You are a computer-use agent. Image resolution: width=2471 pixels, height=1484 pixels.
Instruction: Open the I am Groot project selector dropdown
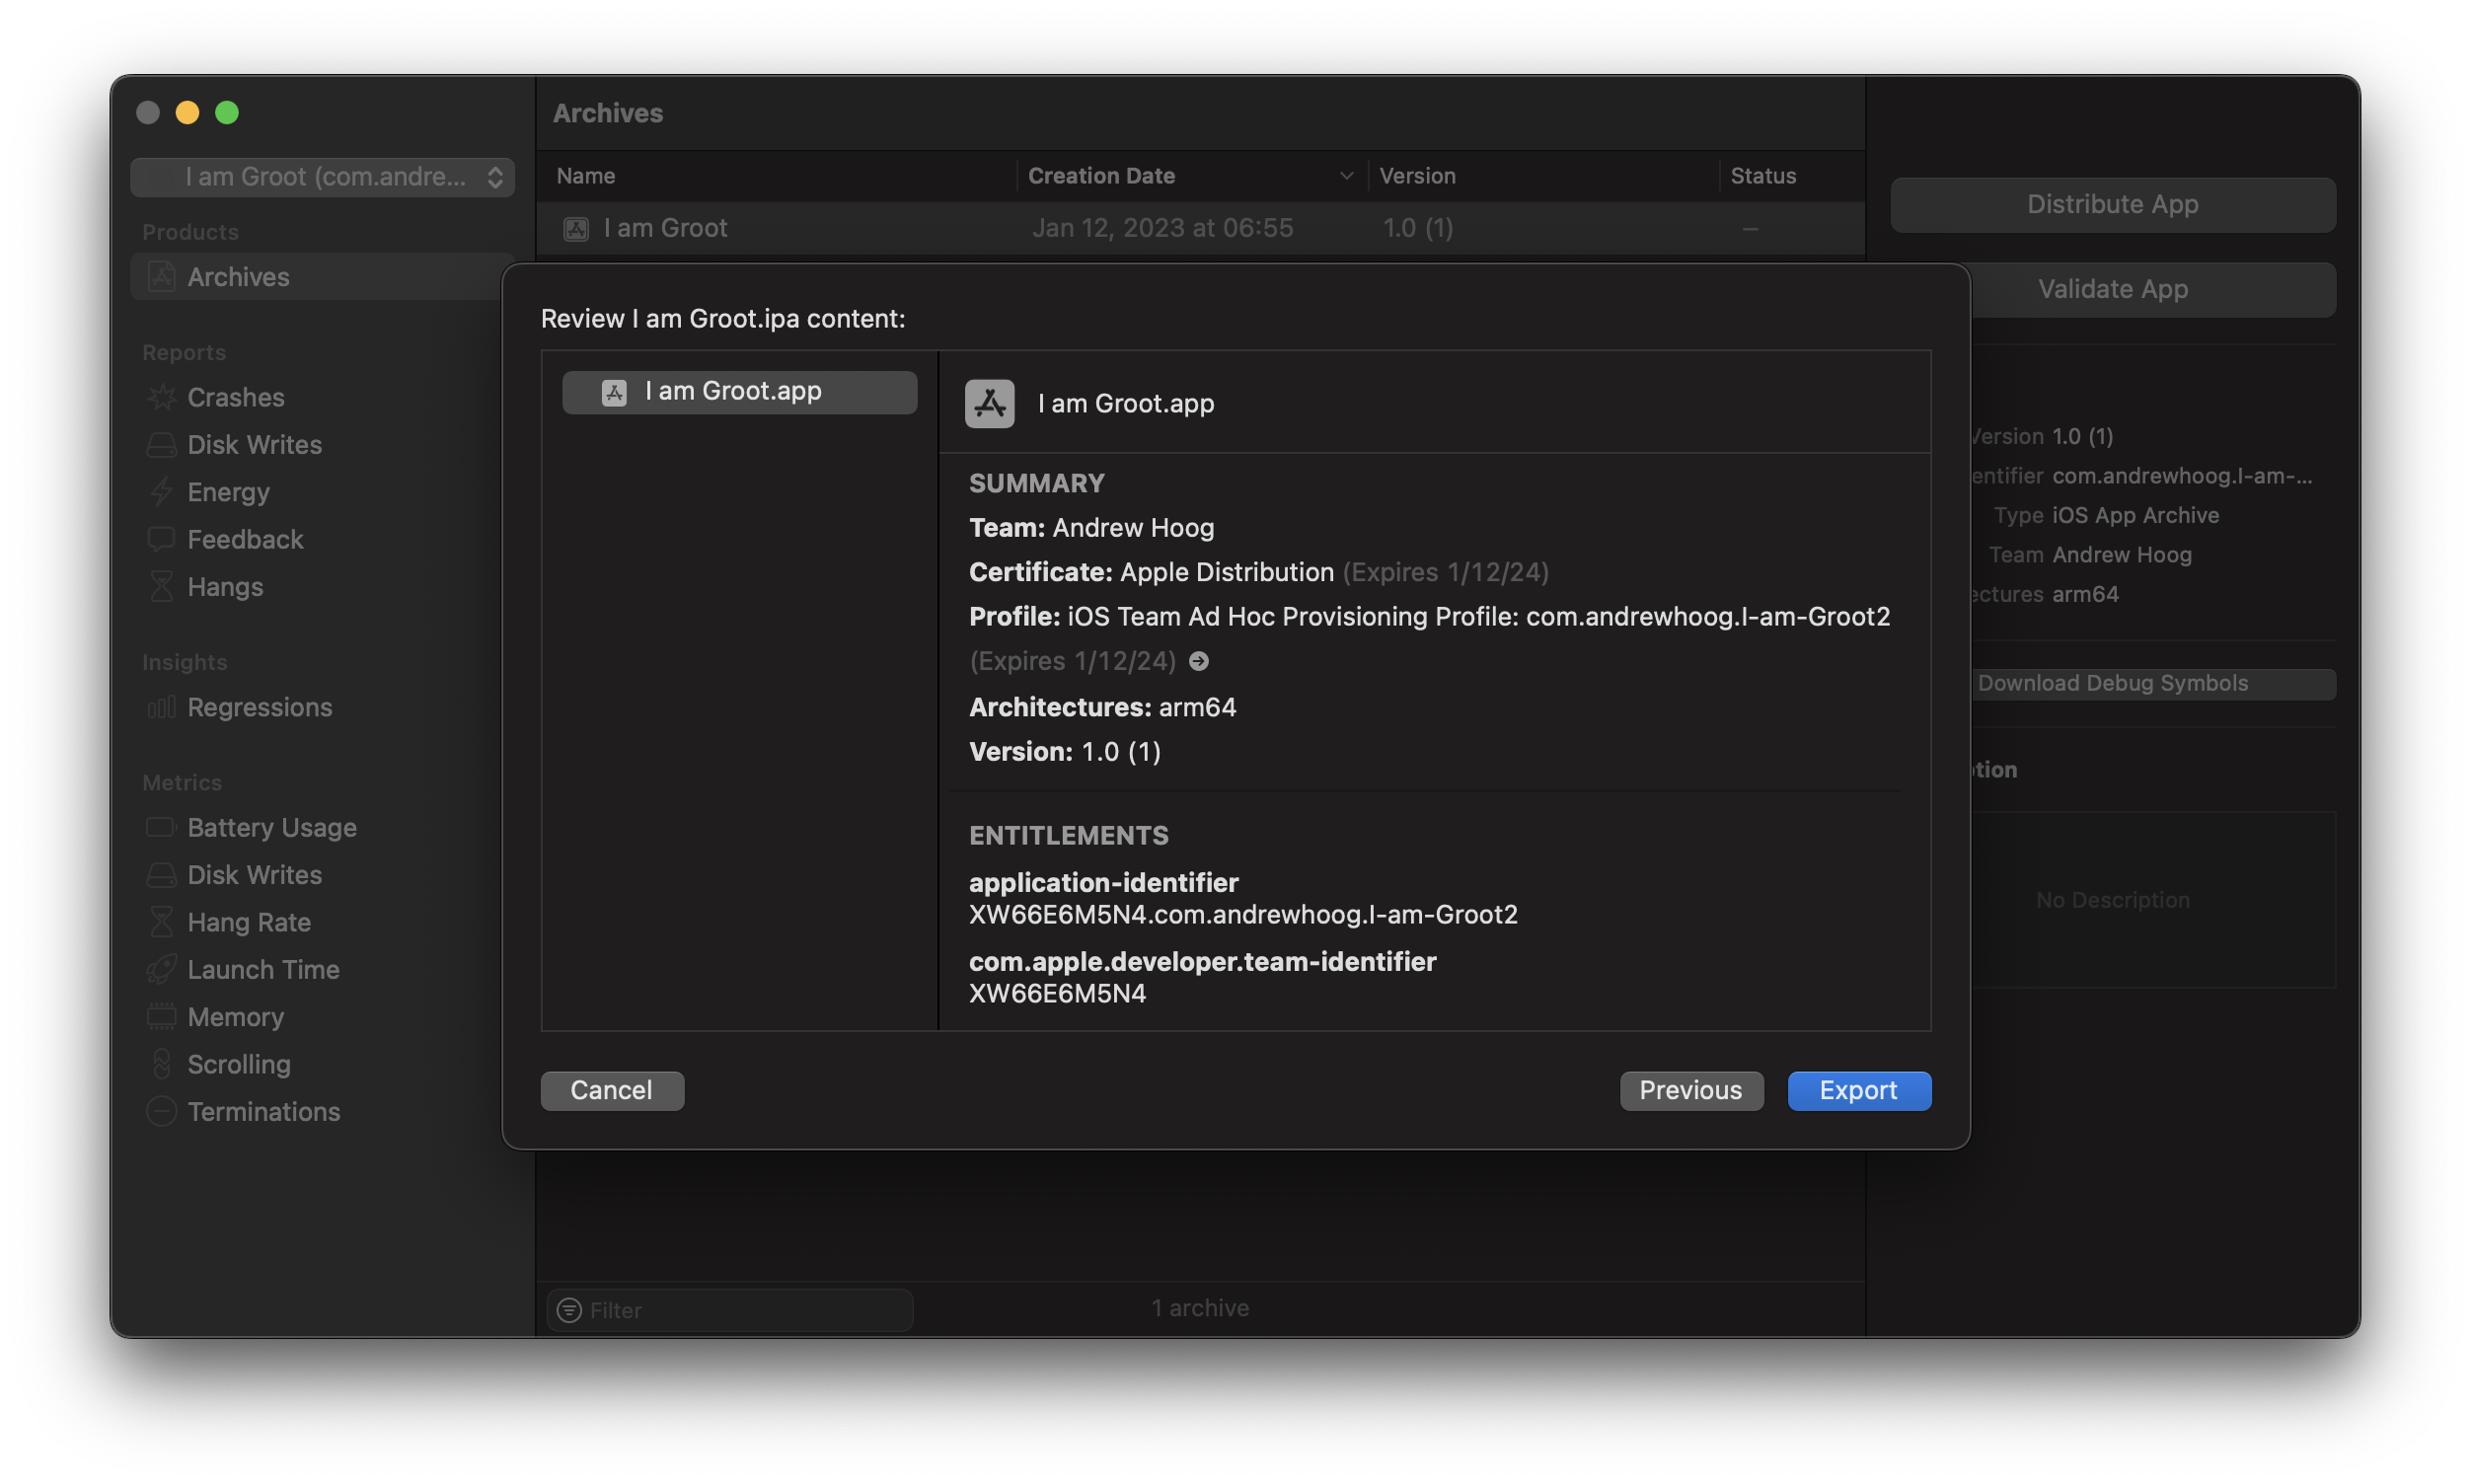coord(322,177)
